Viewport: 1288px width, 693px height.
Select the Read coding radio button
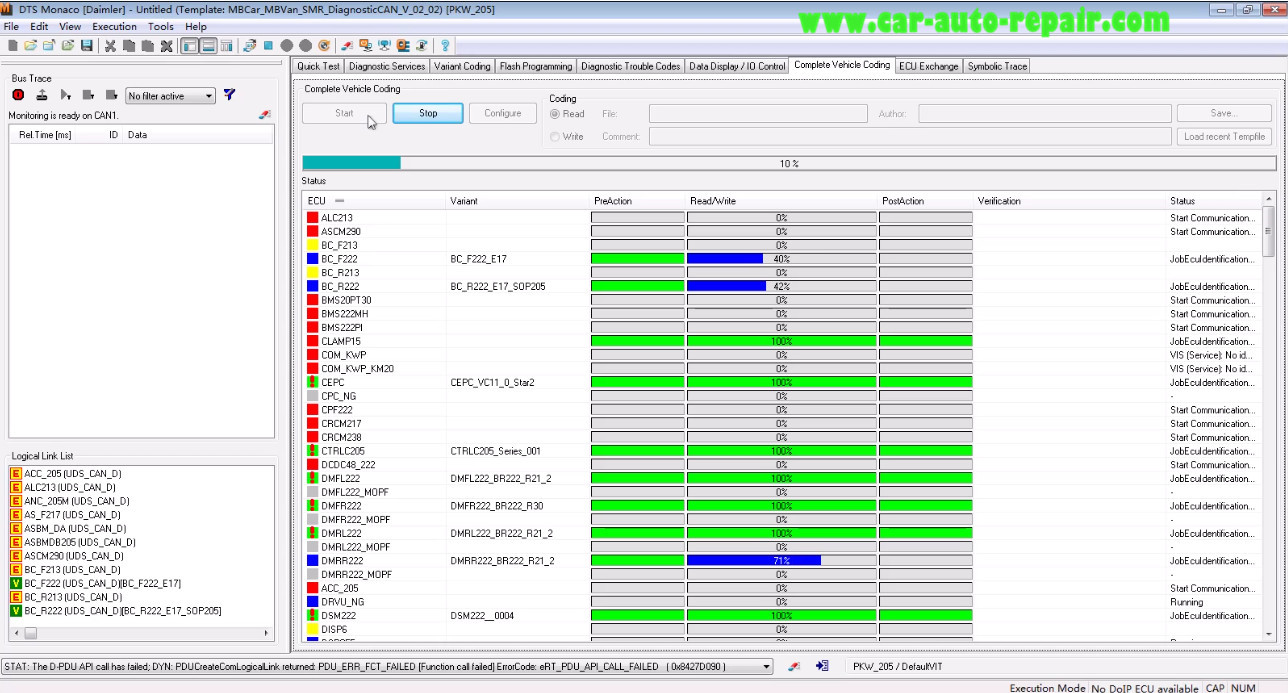(x=555, y=114)
